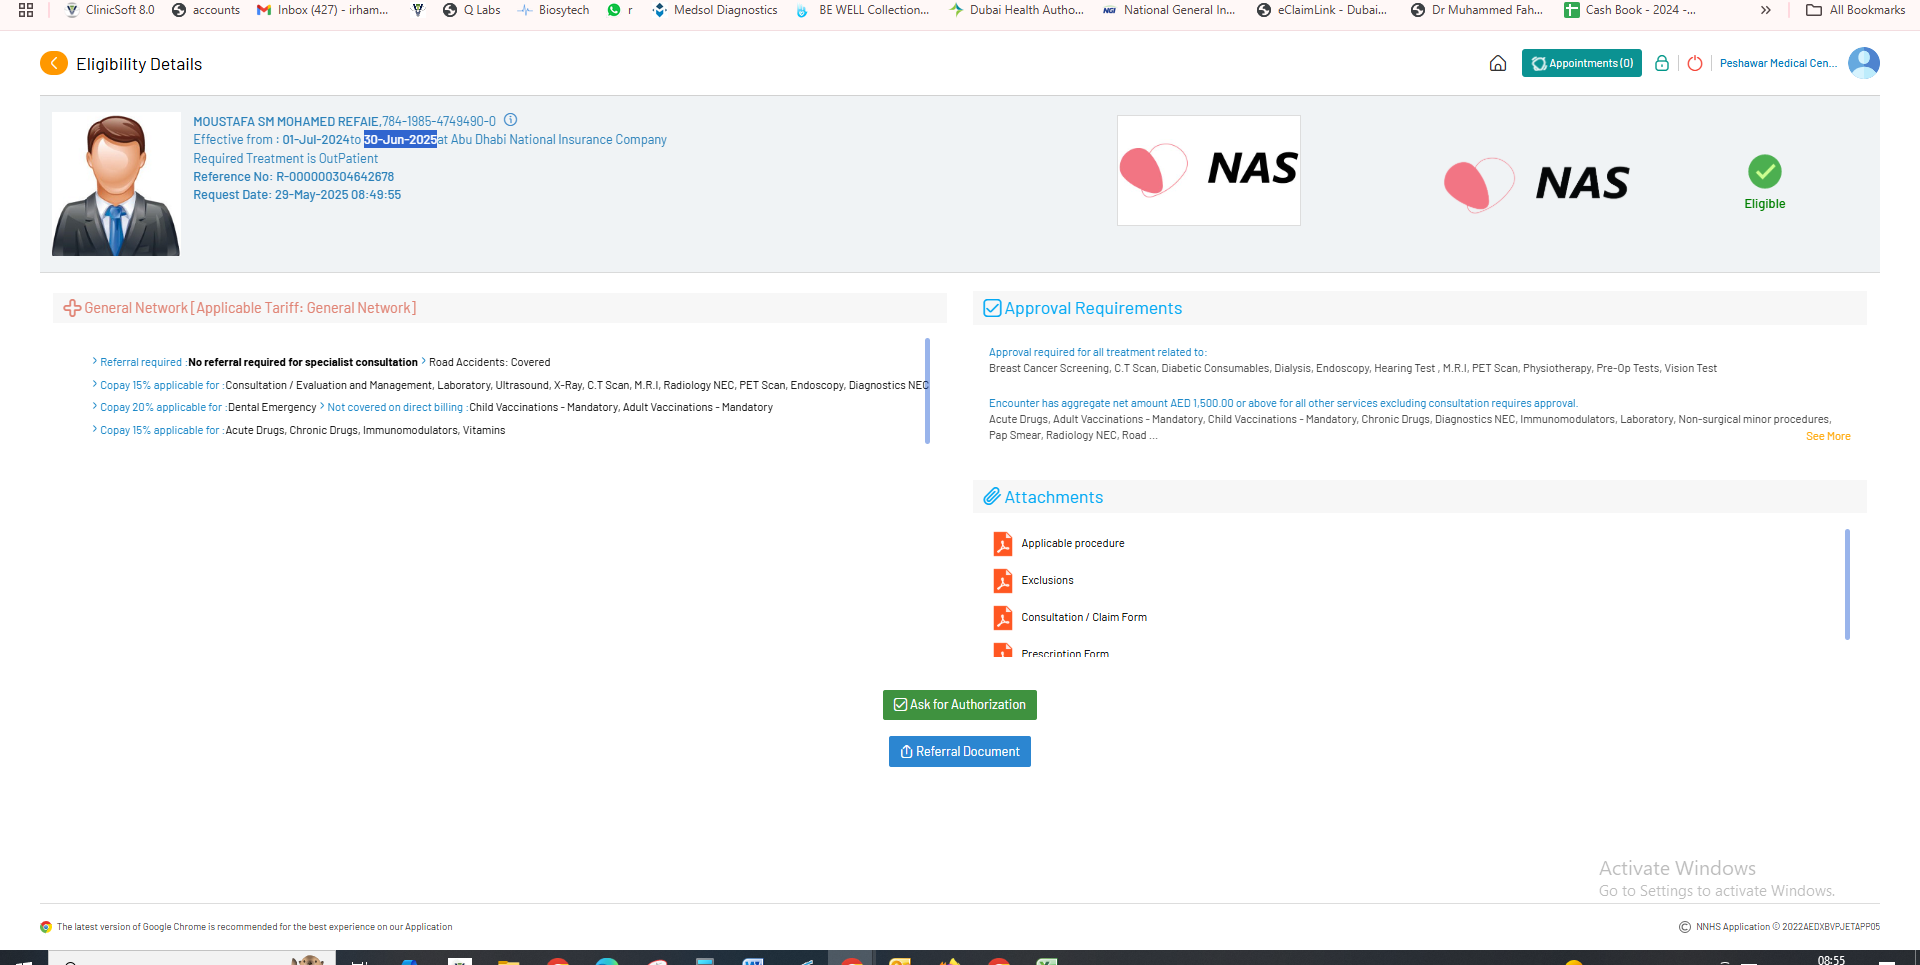The image size is (1920, 965).
Task: Click the patient profile photo
Action: 116,184
